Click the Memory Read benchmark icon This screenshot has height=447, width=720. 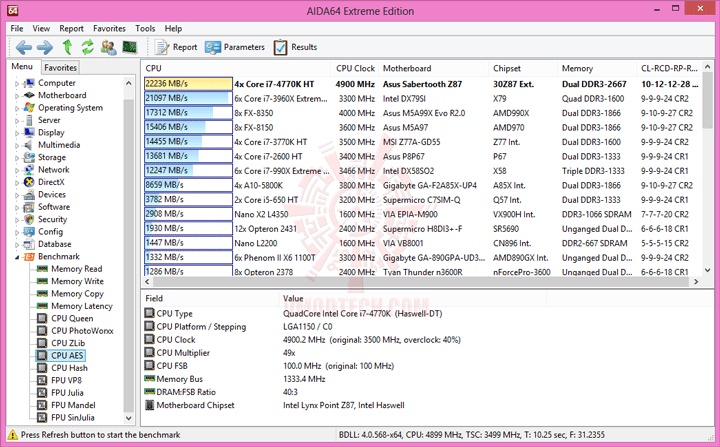click(42, 269)
